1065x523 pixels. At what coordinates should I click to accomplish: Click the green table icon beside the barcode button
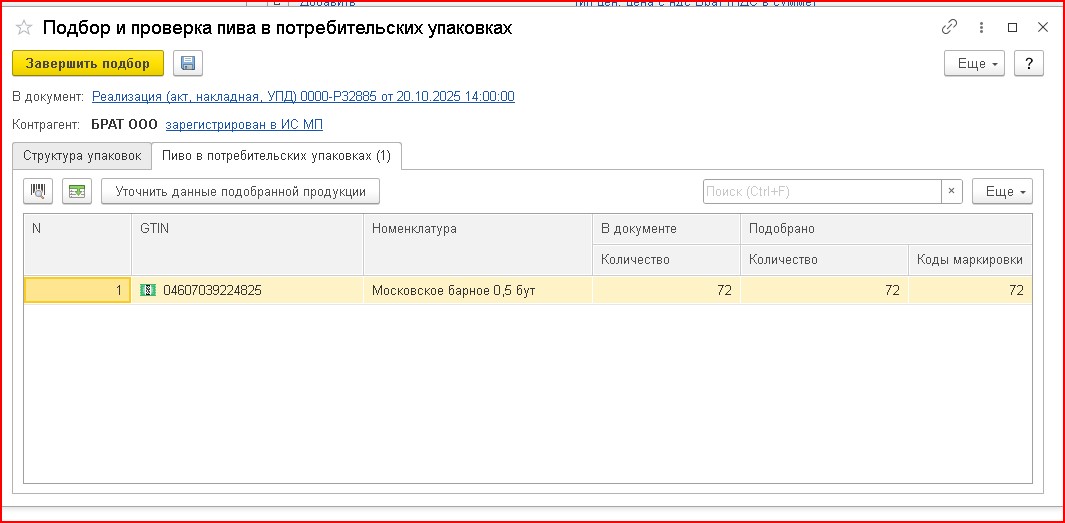tap(77, 191)
